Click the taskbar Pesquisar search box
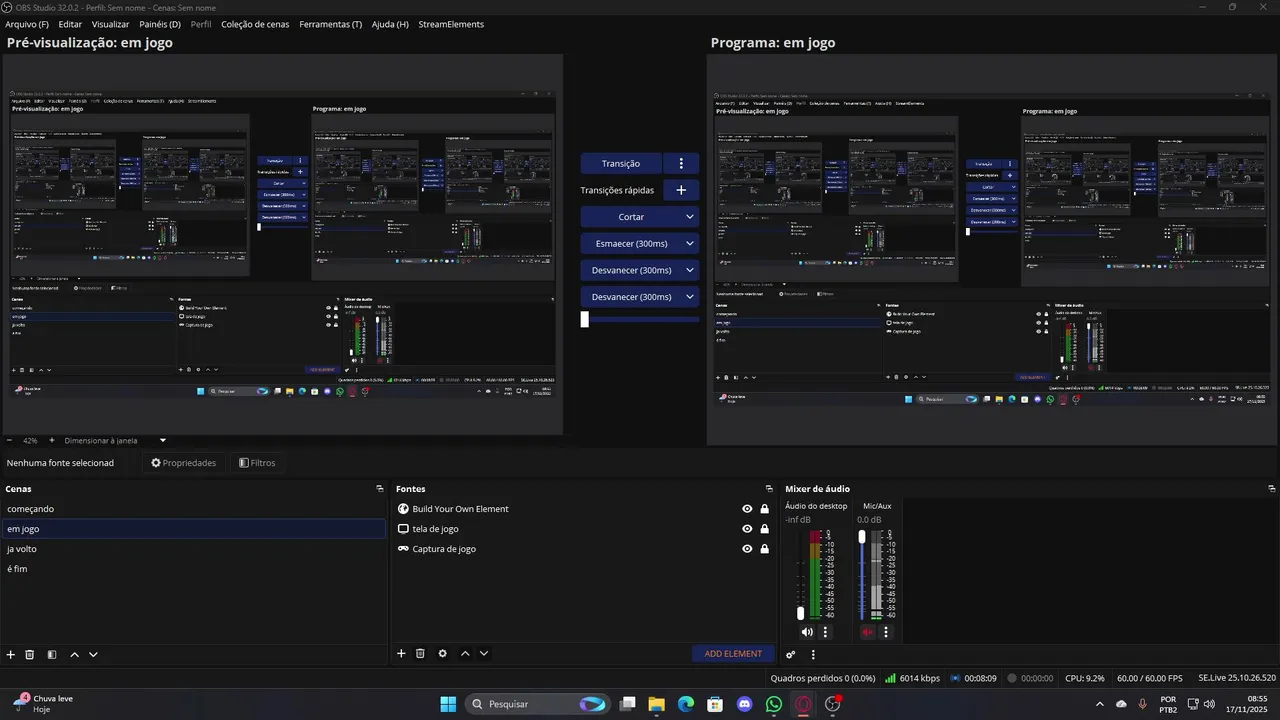This screenshot has height=720, width=1280. [538, 704]
